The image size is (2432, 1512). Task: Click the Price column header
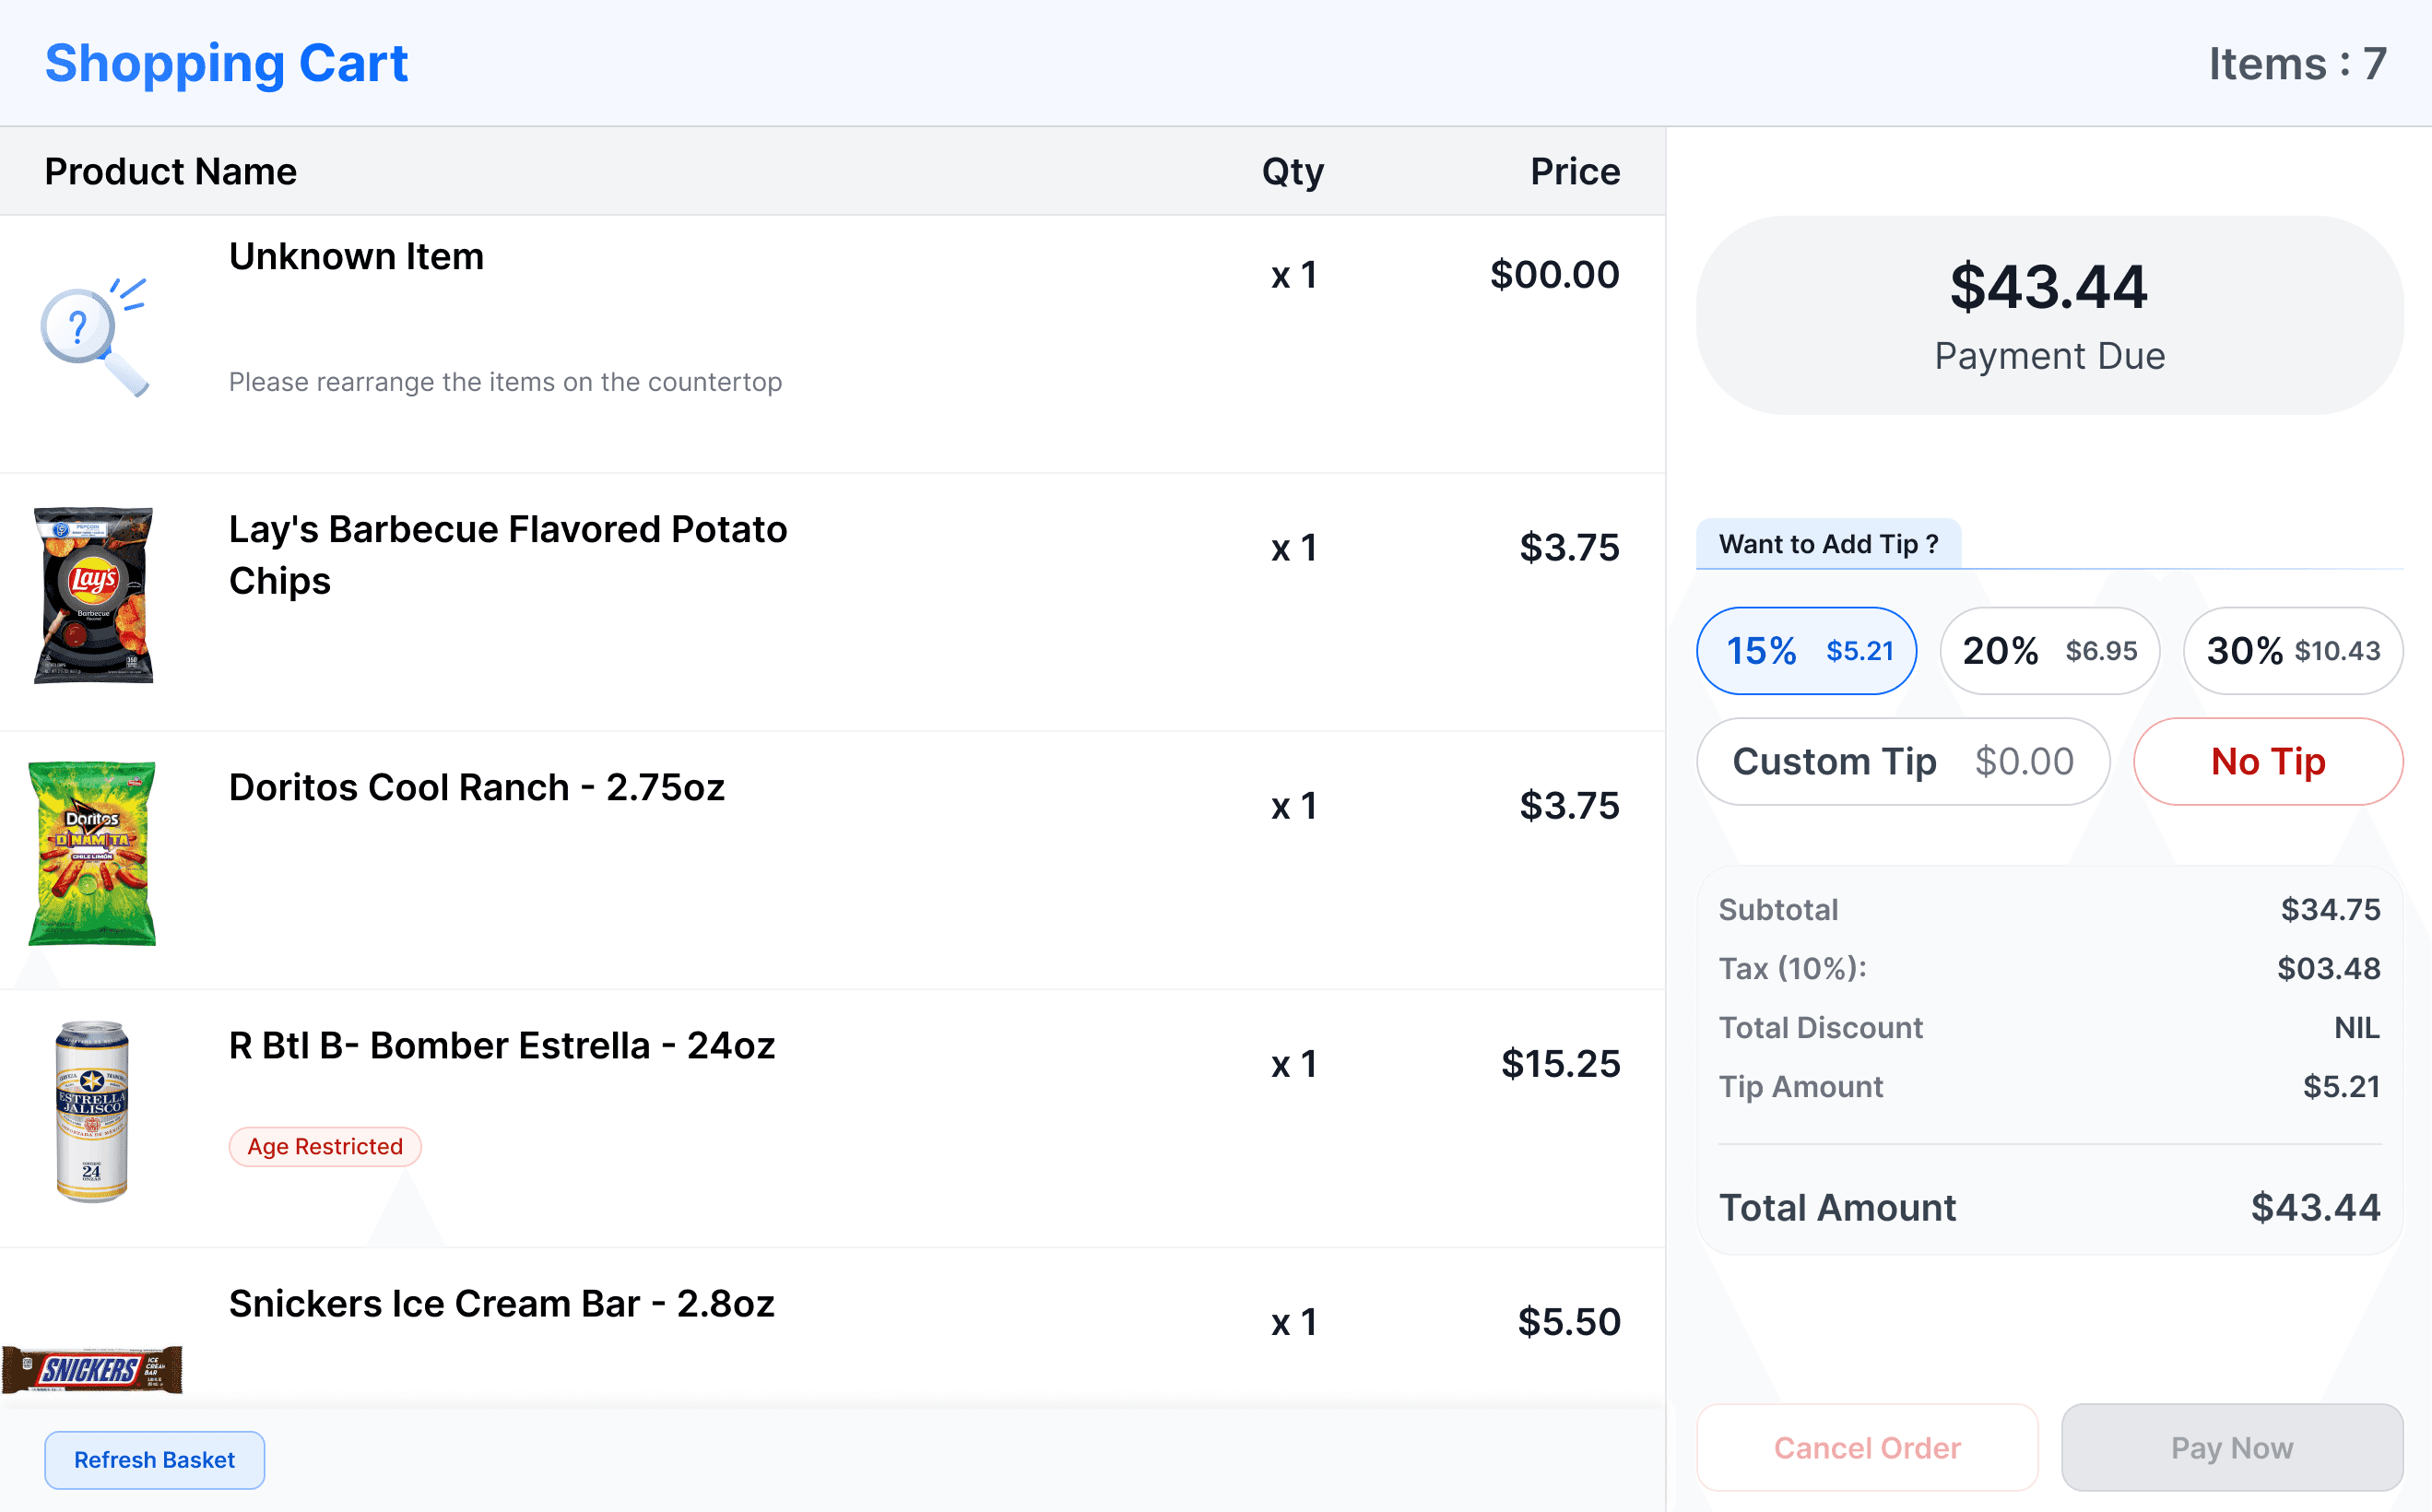[x=1575, y=172]
